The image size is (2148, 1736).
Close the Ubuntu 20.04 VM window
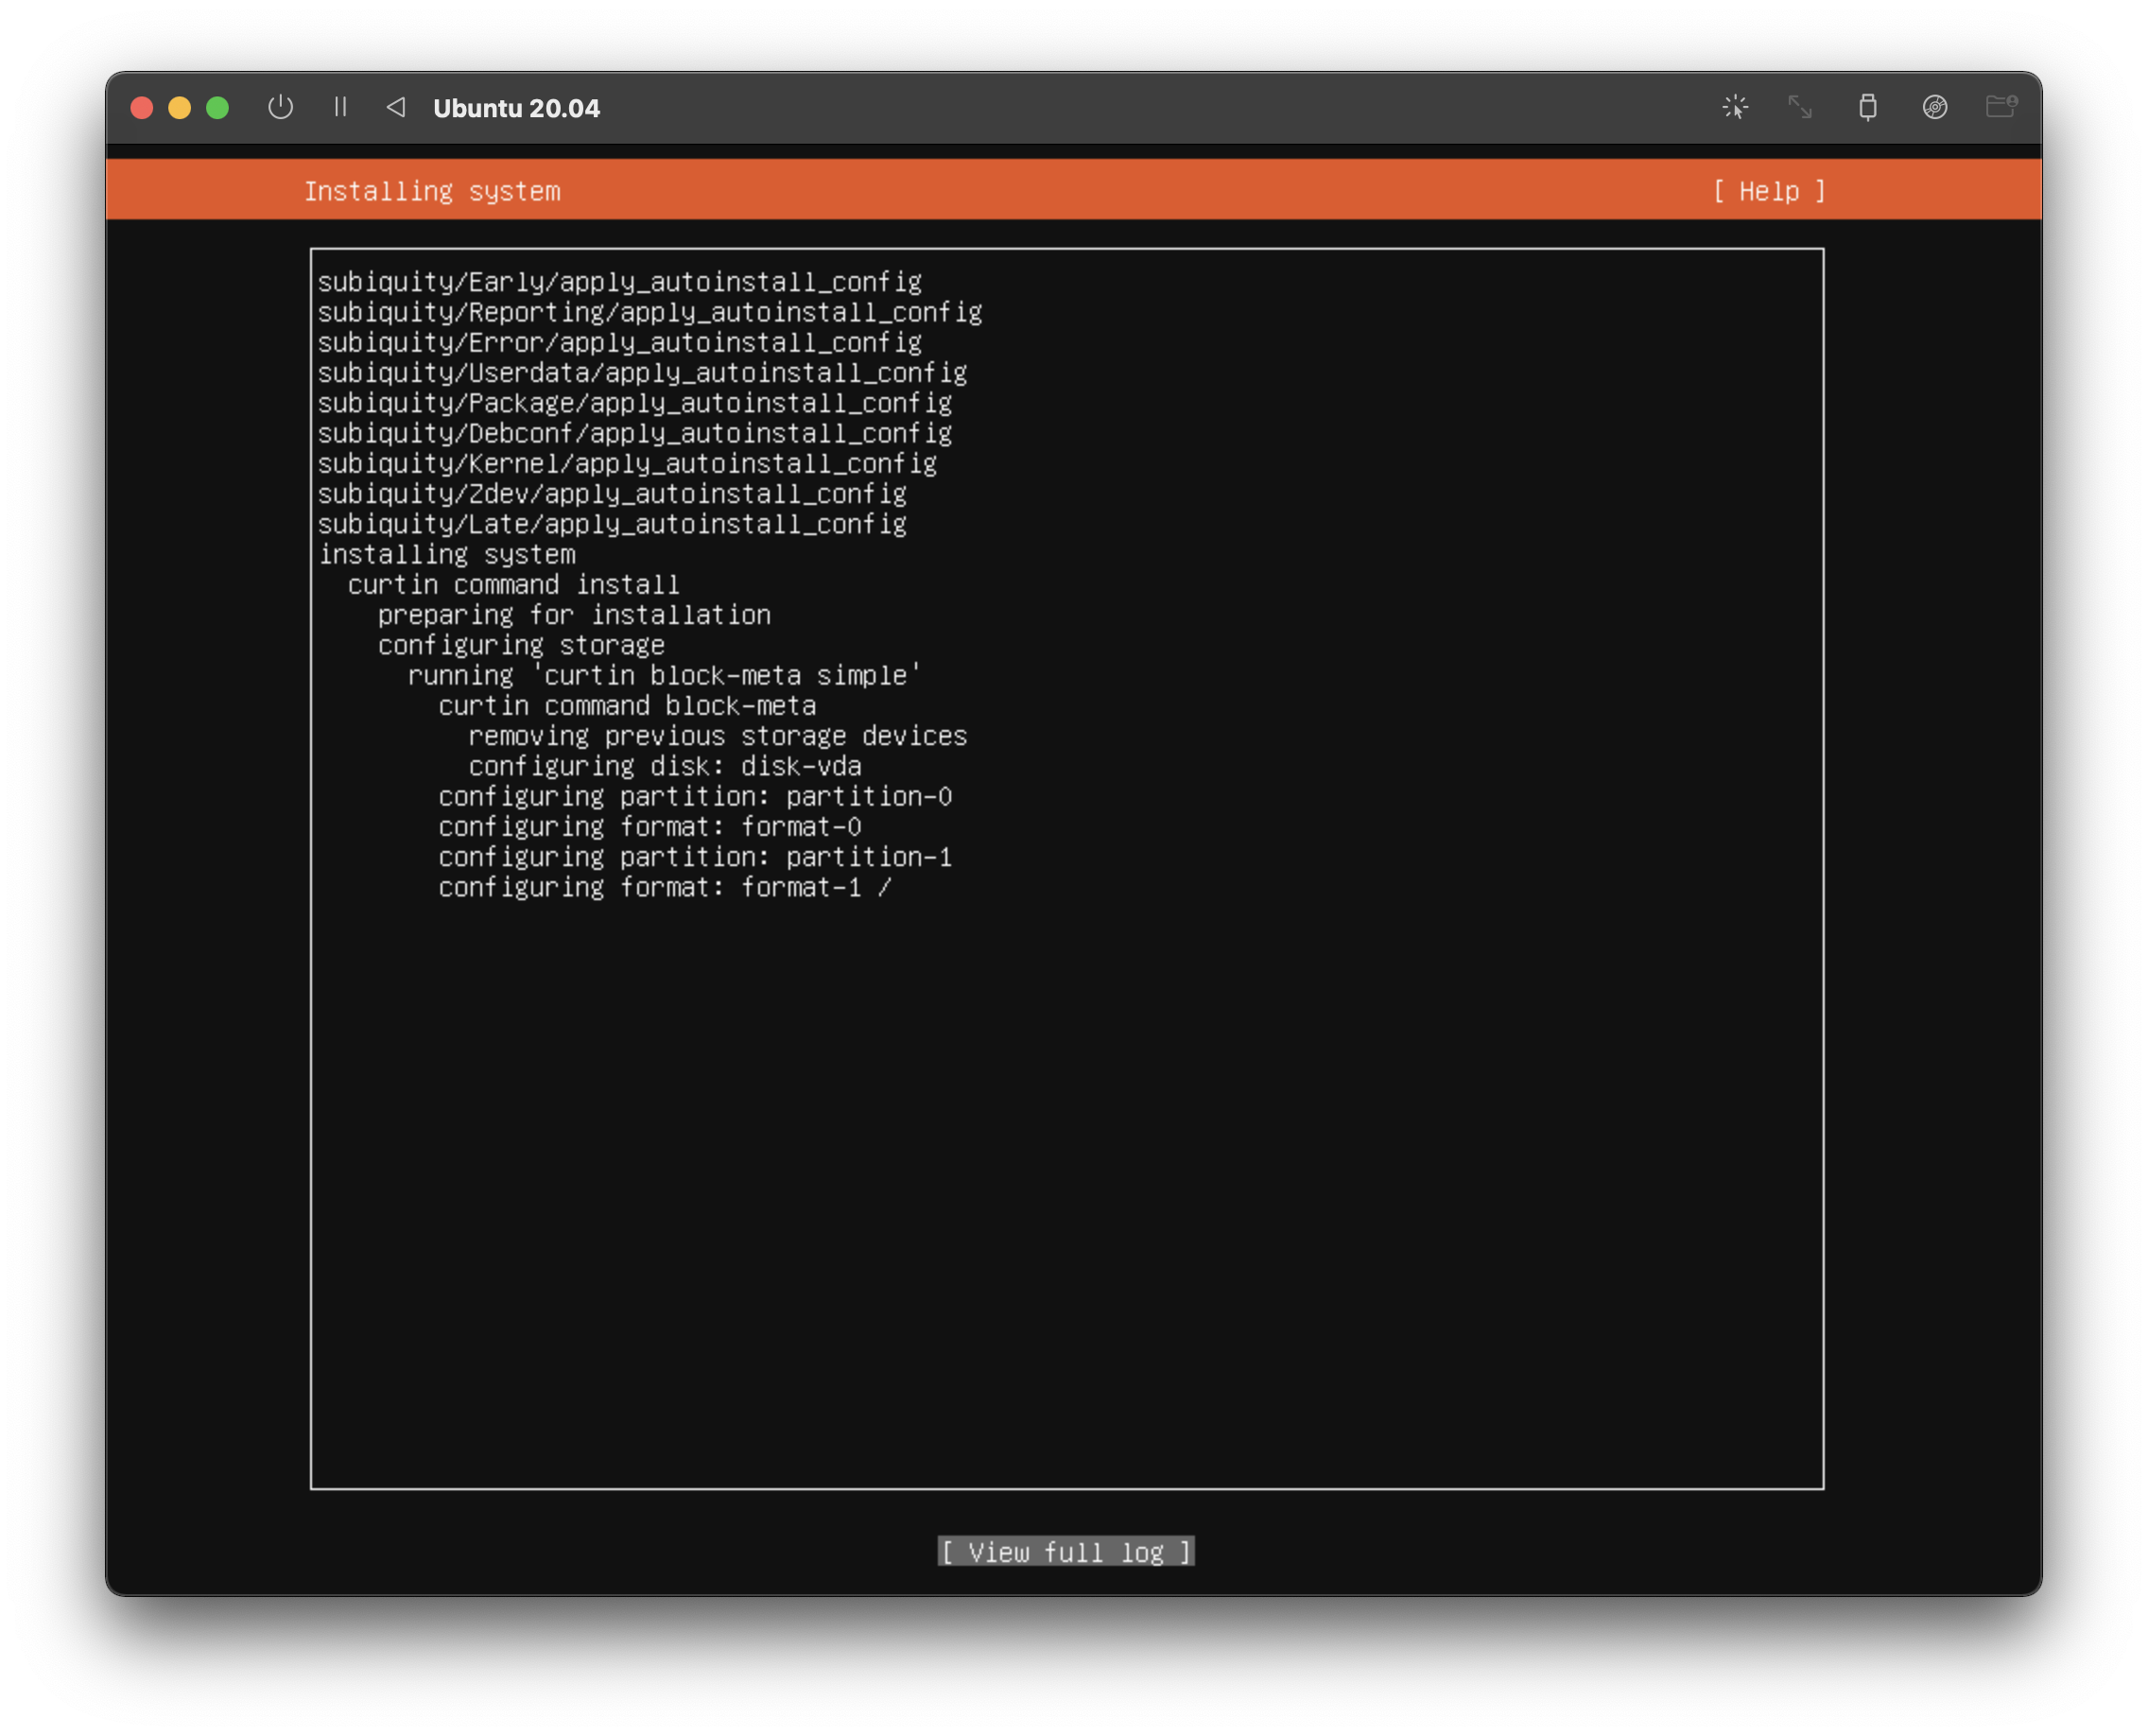pyautogui.click(x=142, y=108)
